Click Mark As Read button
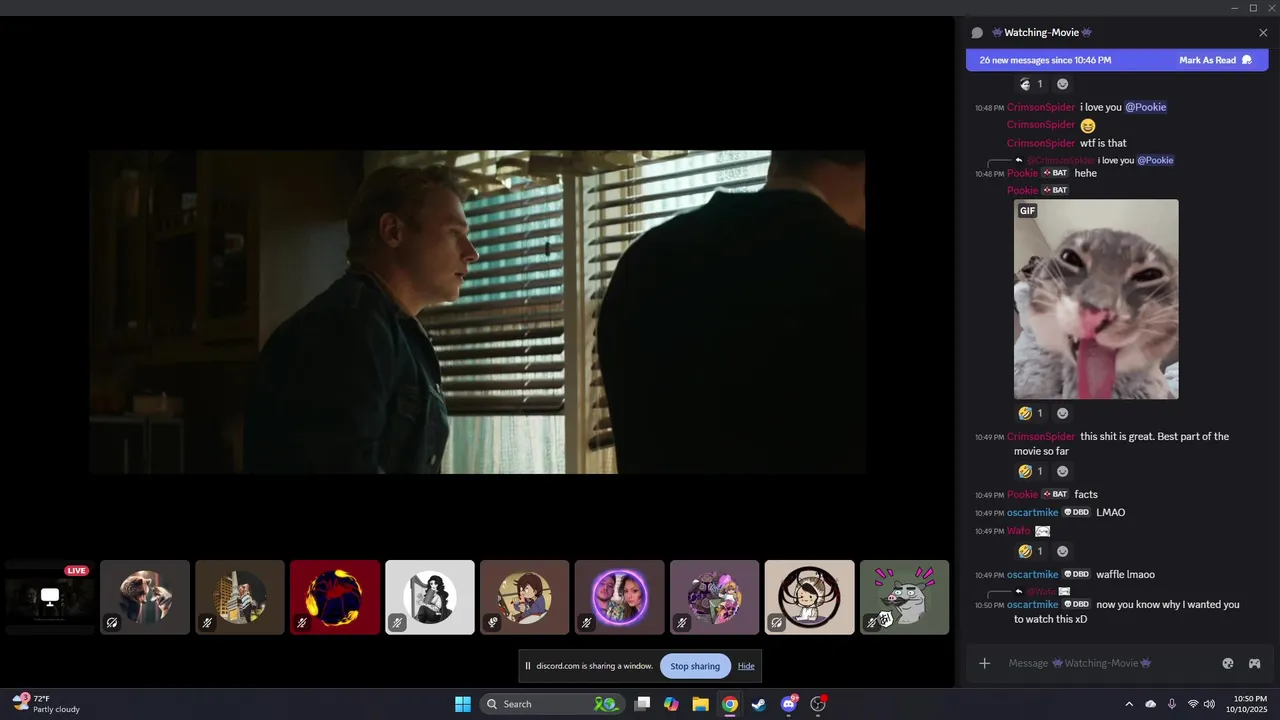Viewport: 1280px width, 720px height. click(x=1215, y=60)
